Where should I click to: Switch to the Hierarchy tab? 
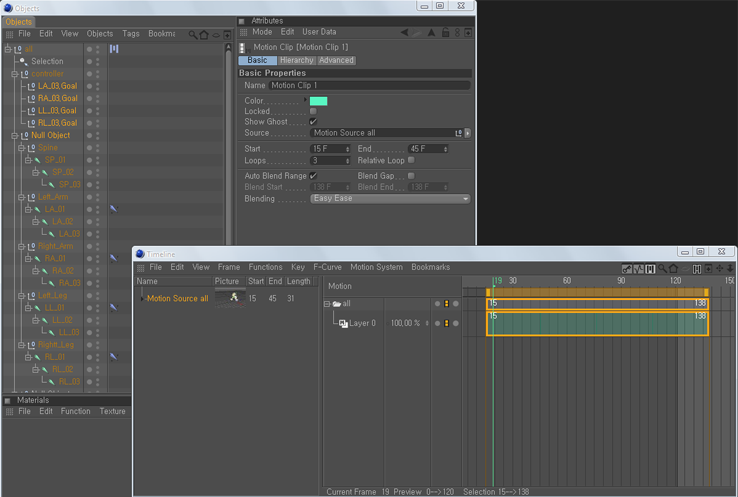297,60
